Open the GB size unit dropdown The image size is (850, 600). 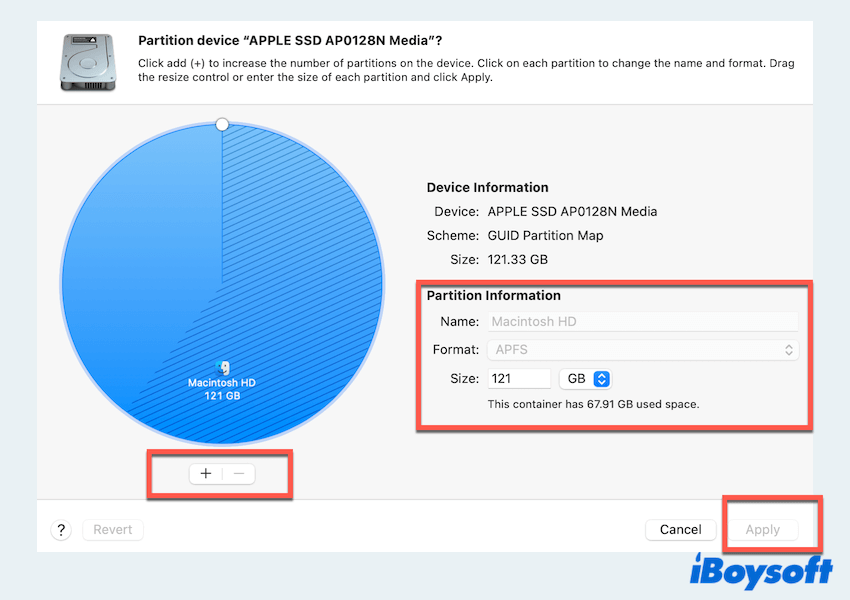pyautogui.click(x=585, y=378)
